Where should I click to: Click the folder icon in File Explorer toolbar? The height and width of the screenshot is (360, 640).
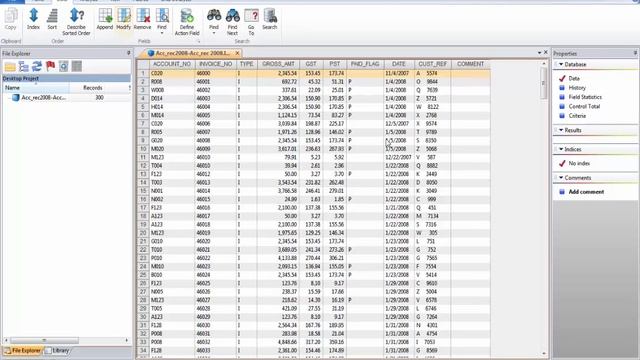click(10, 66)
